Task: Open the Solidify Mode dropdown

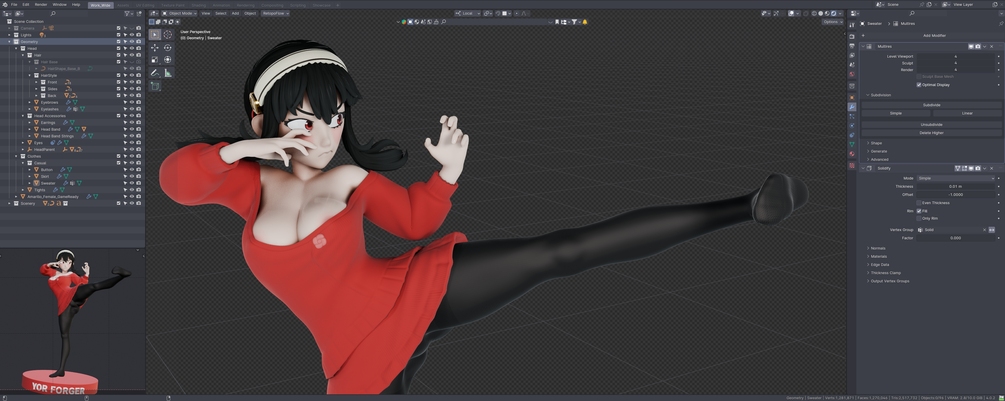Action: (955, 178)
